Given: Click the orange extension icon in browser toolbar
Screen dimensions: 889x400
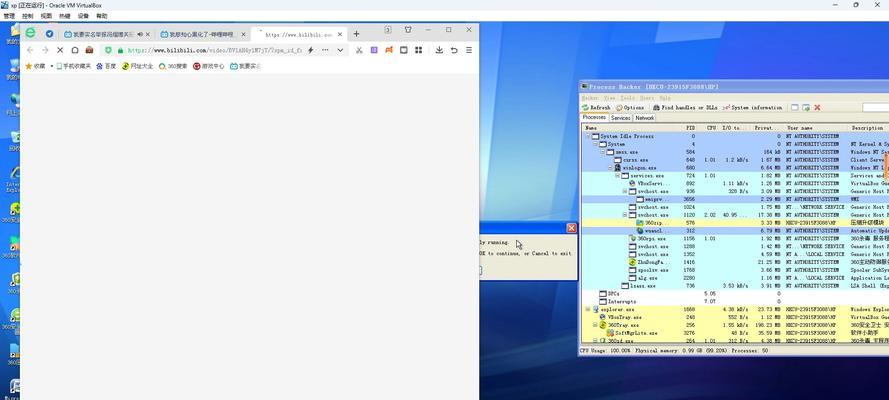Looking at the screenshot, I should coord(389,50).
